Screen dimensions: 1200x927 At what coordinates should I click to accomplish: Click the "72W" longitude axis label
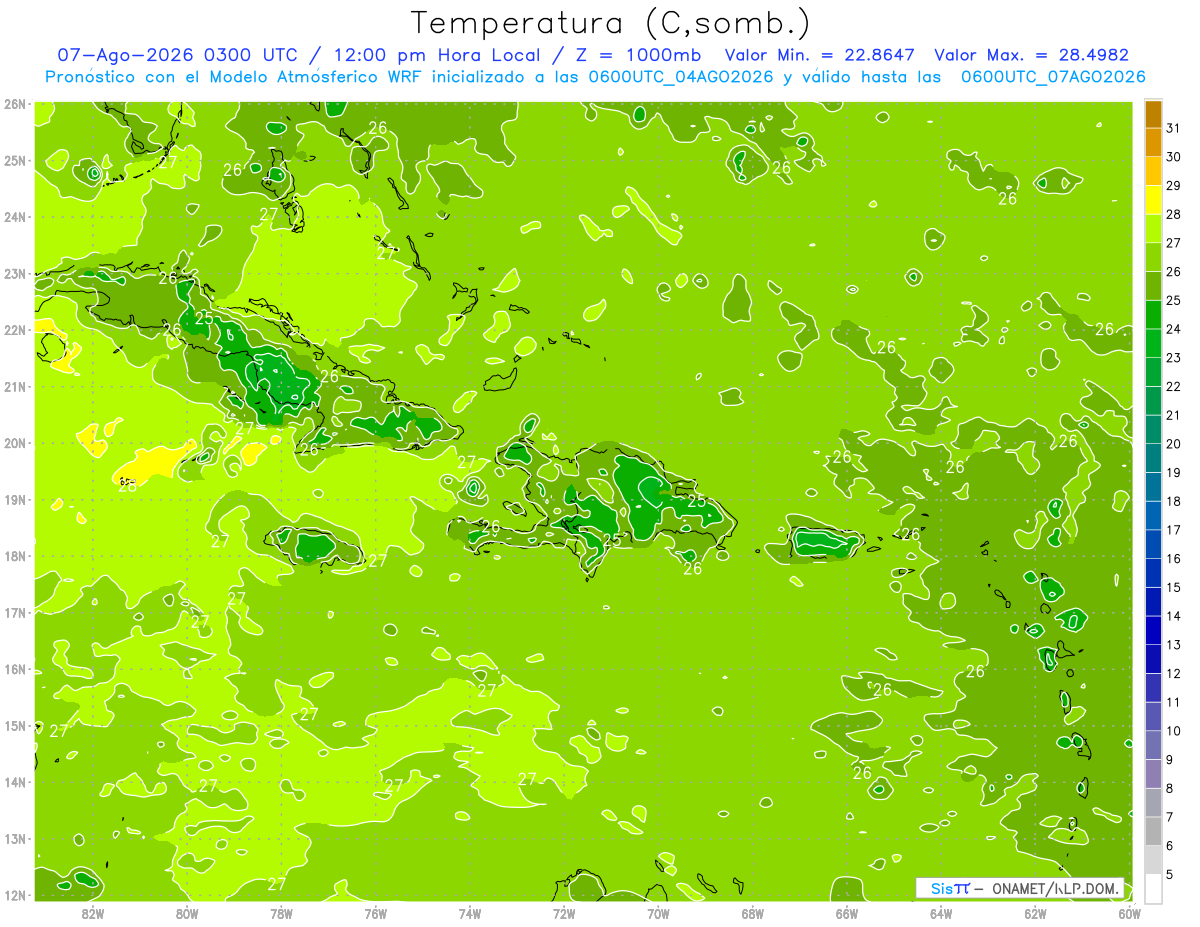(x=564, y=913)
